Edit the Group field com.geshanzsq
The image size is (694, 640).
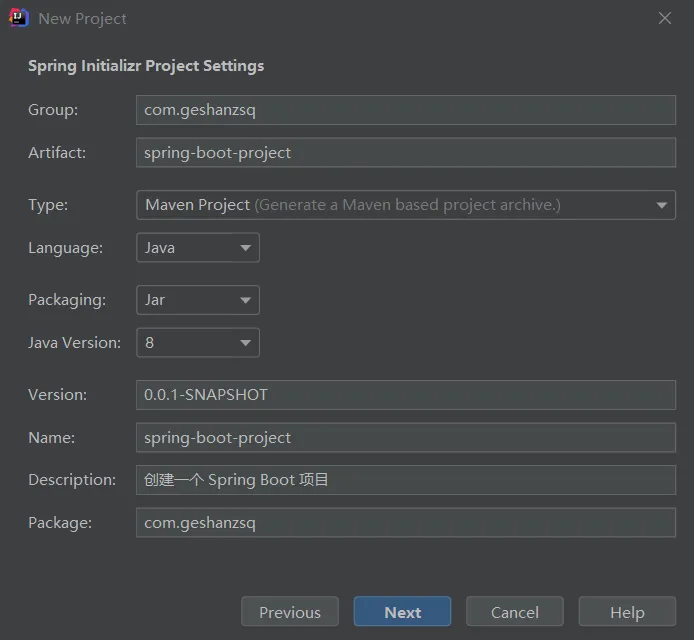tap(405, 110)
